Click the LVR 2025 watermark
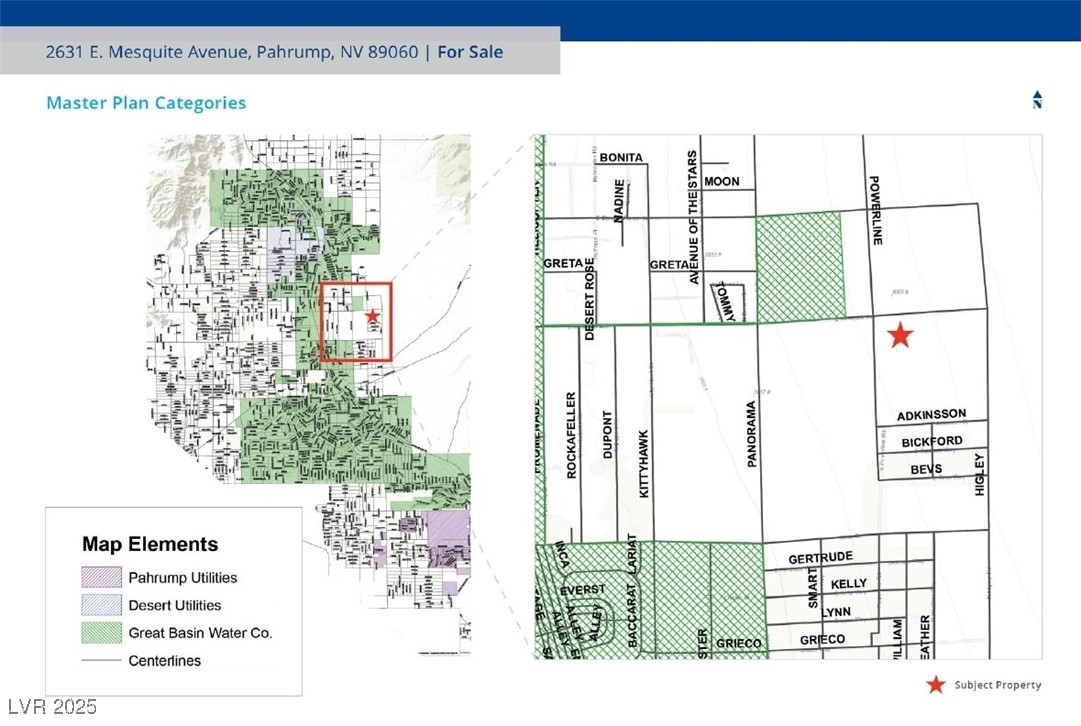 click(50, 707)
